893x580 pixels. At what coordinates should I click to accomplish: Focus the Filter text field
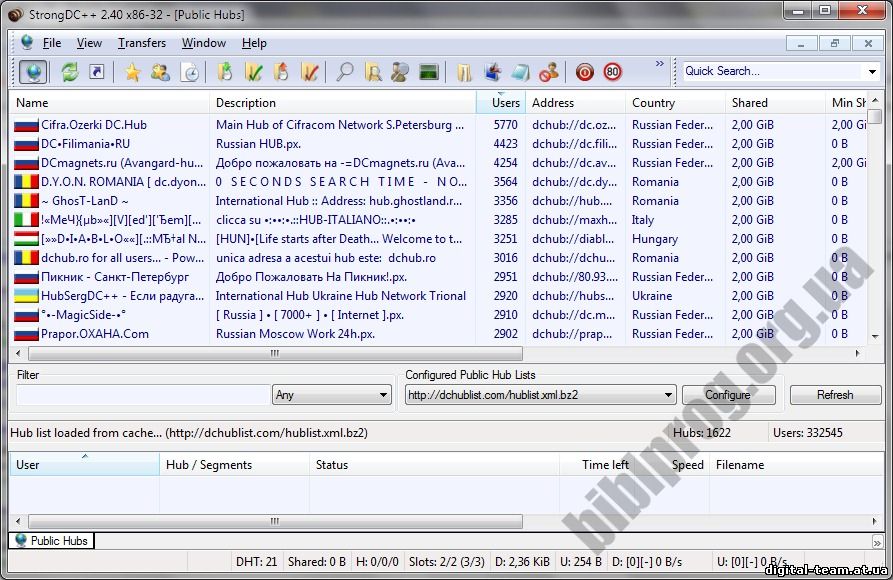[143, 395]
